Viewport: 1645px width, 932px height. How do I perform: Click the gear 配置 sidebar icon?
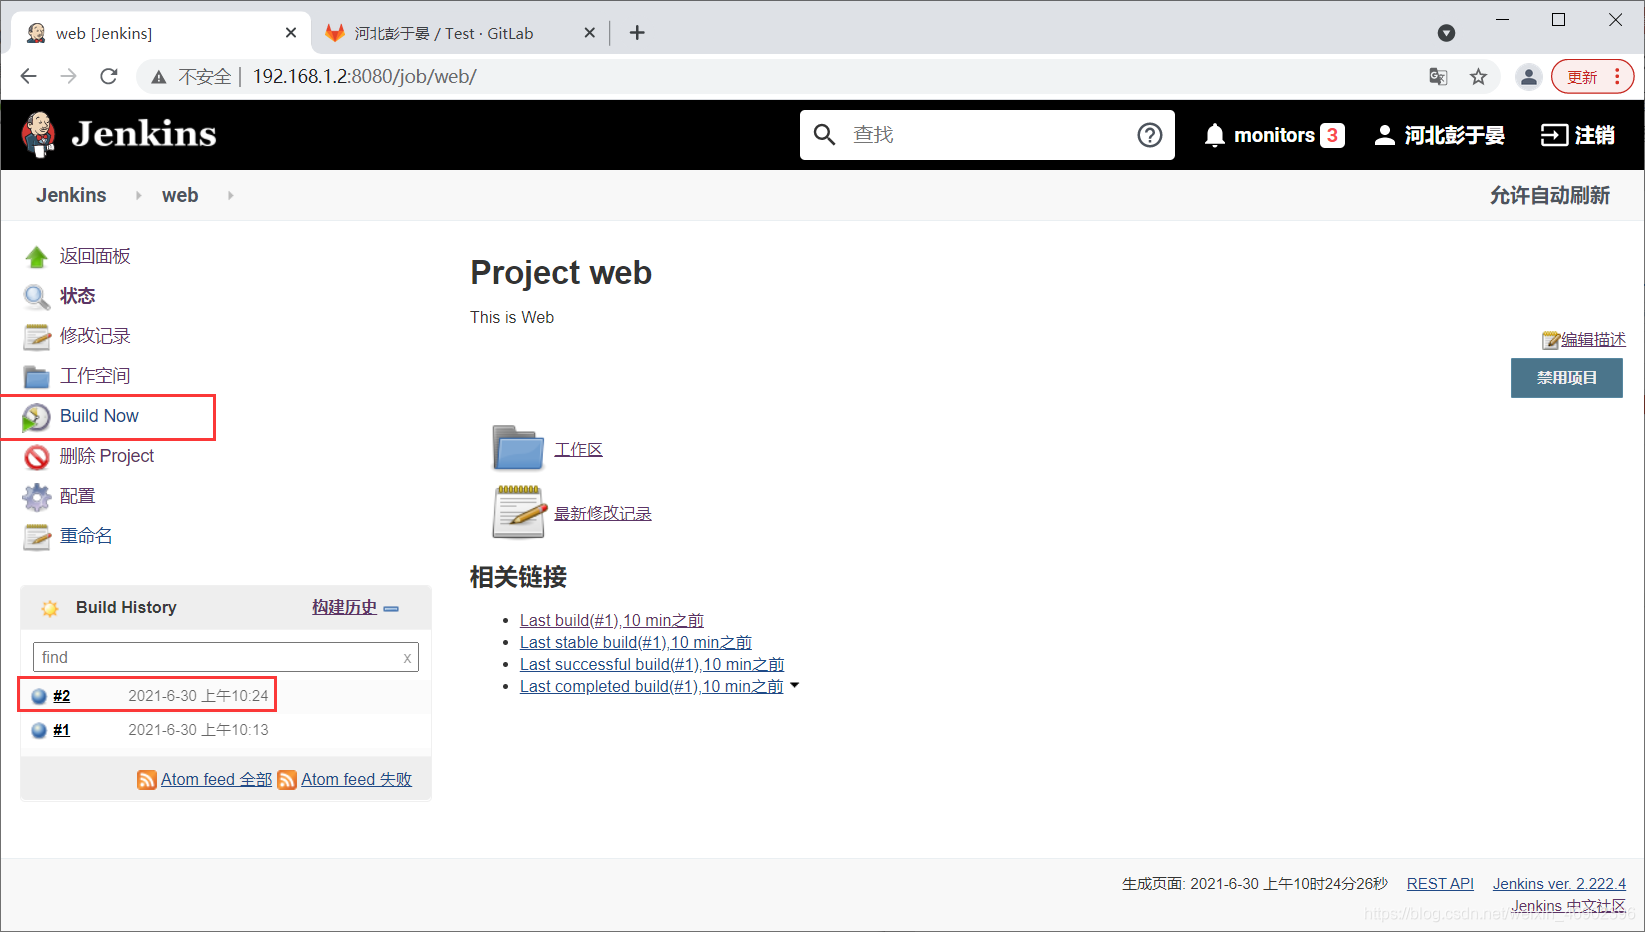37,497
